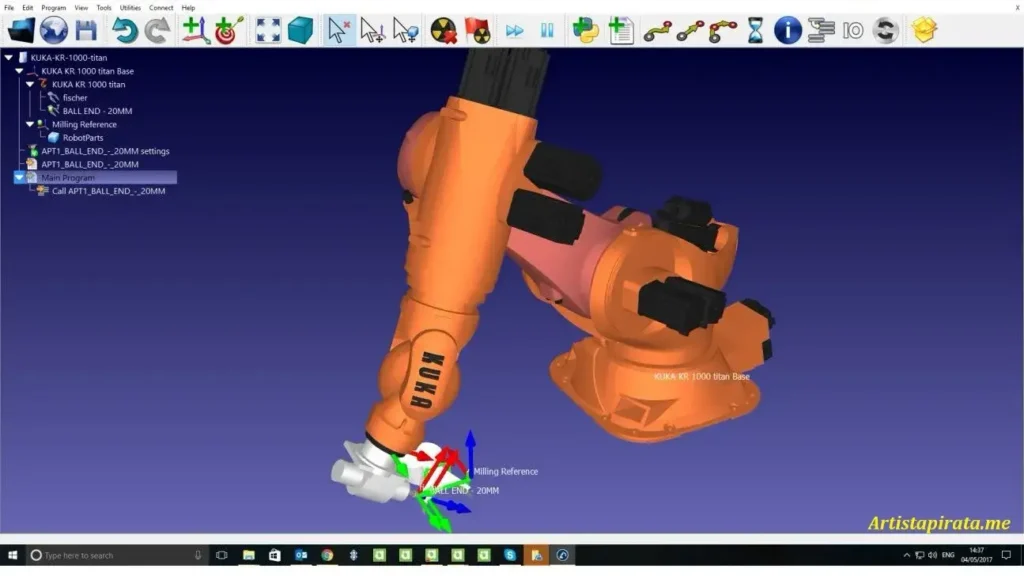Image resolution: width=1024 pixels, height=576 pixels.
Task: Click the blue information icon
Action: pos(788,30)
